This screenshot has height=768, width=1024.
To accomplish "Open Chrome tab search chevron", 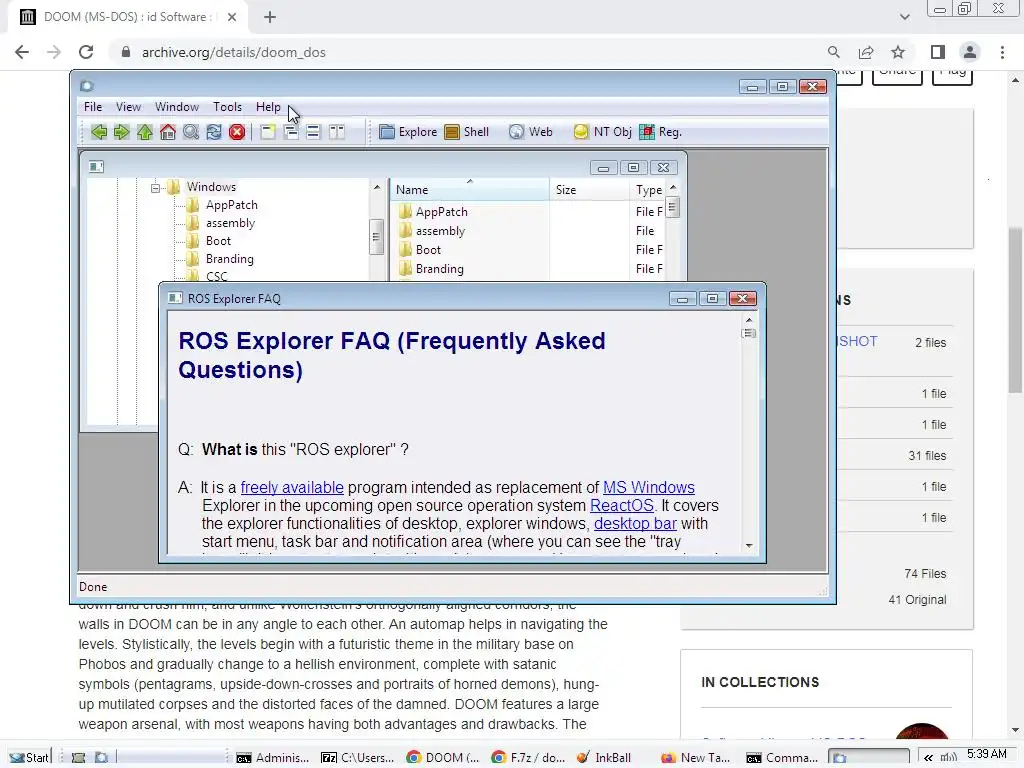I will (x=904, y=17).
